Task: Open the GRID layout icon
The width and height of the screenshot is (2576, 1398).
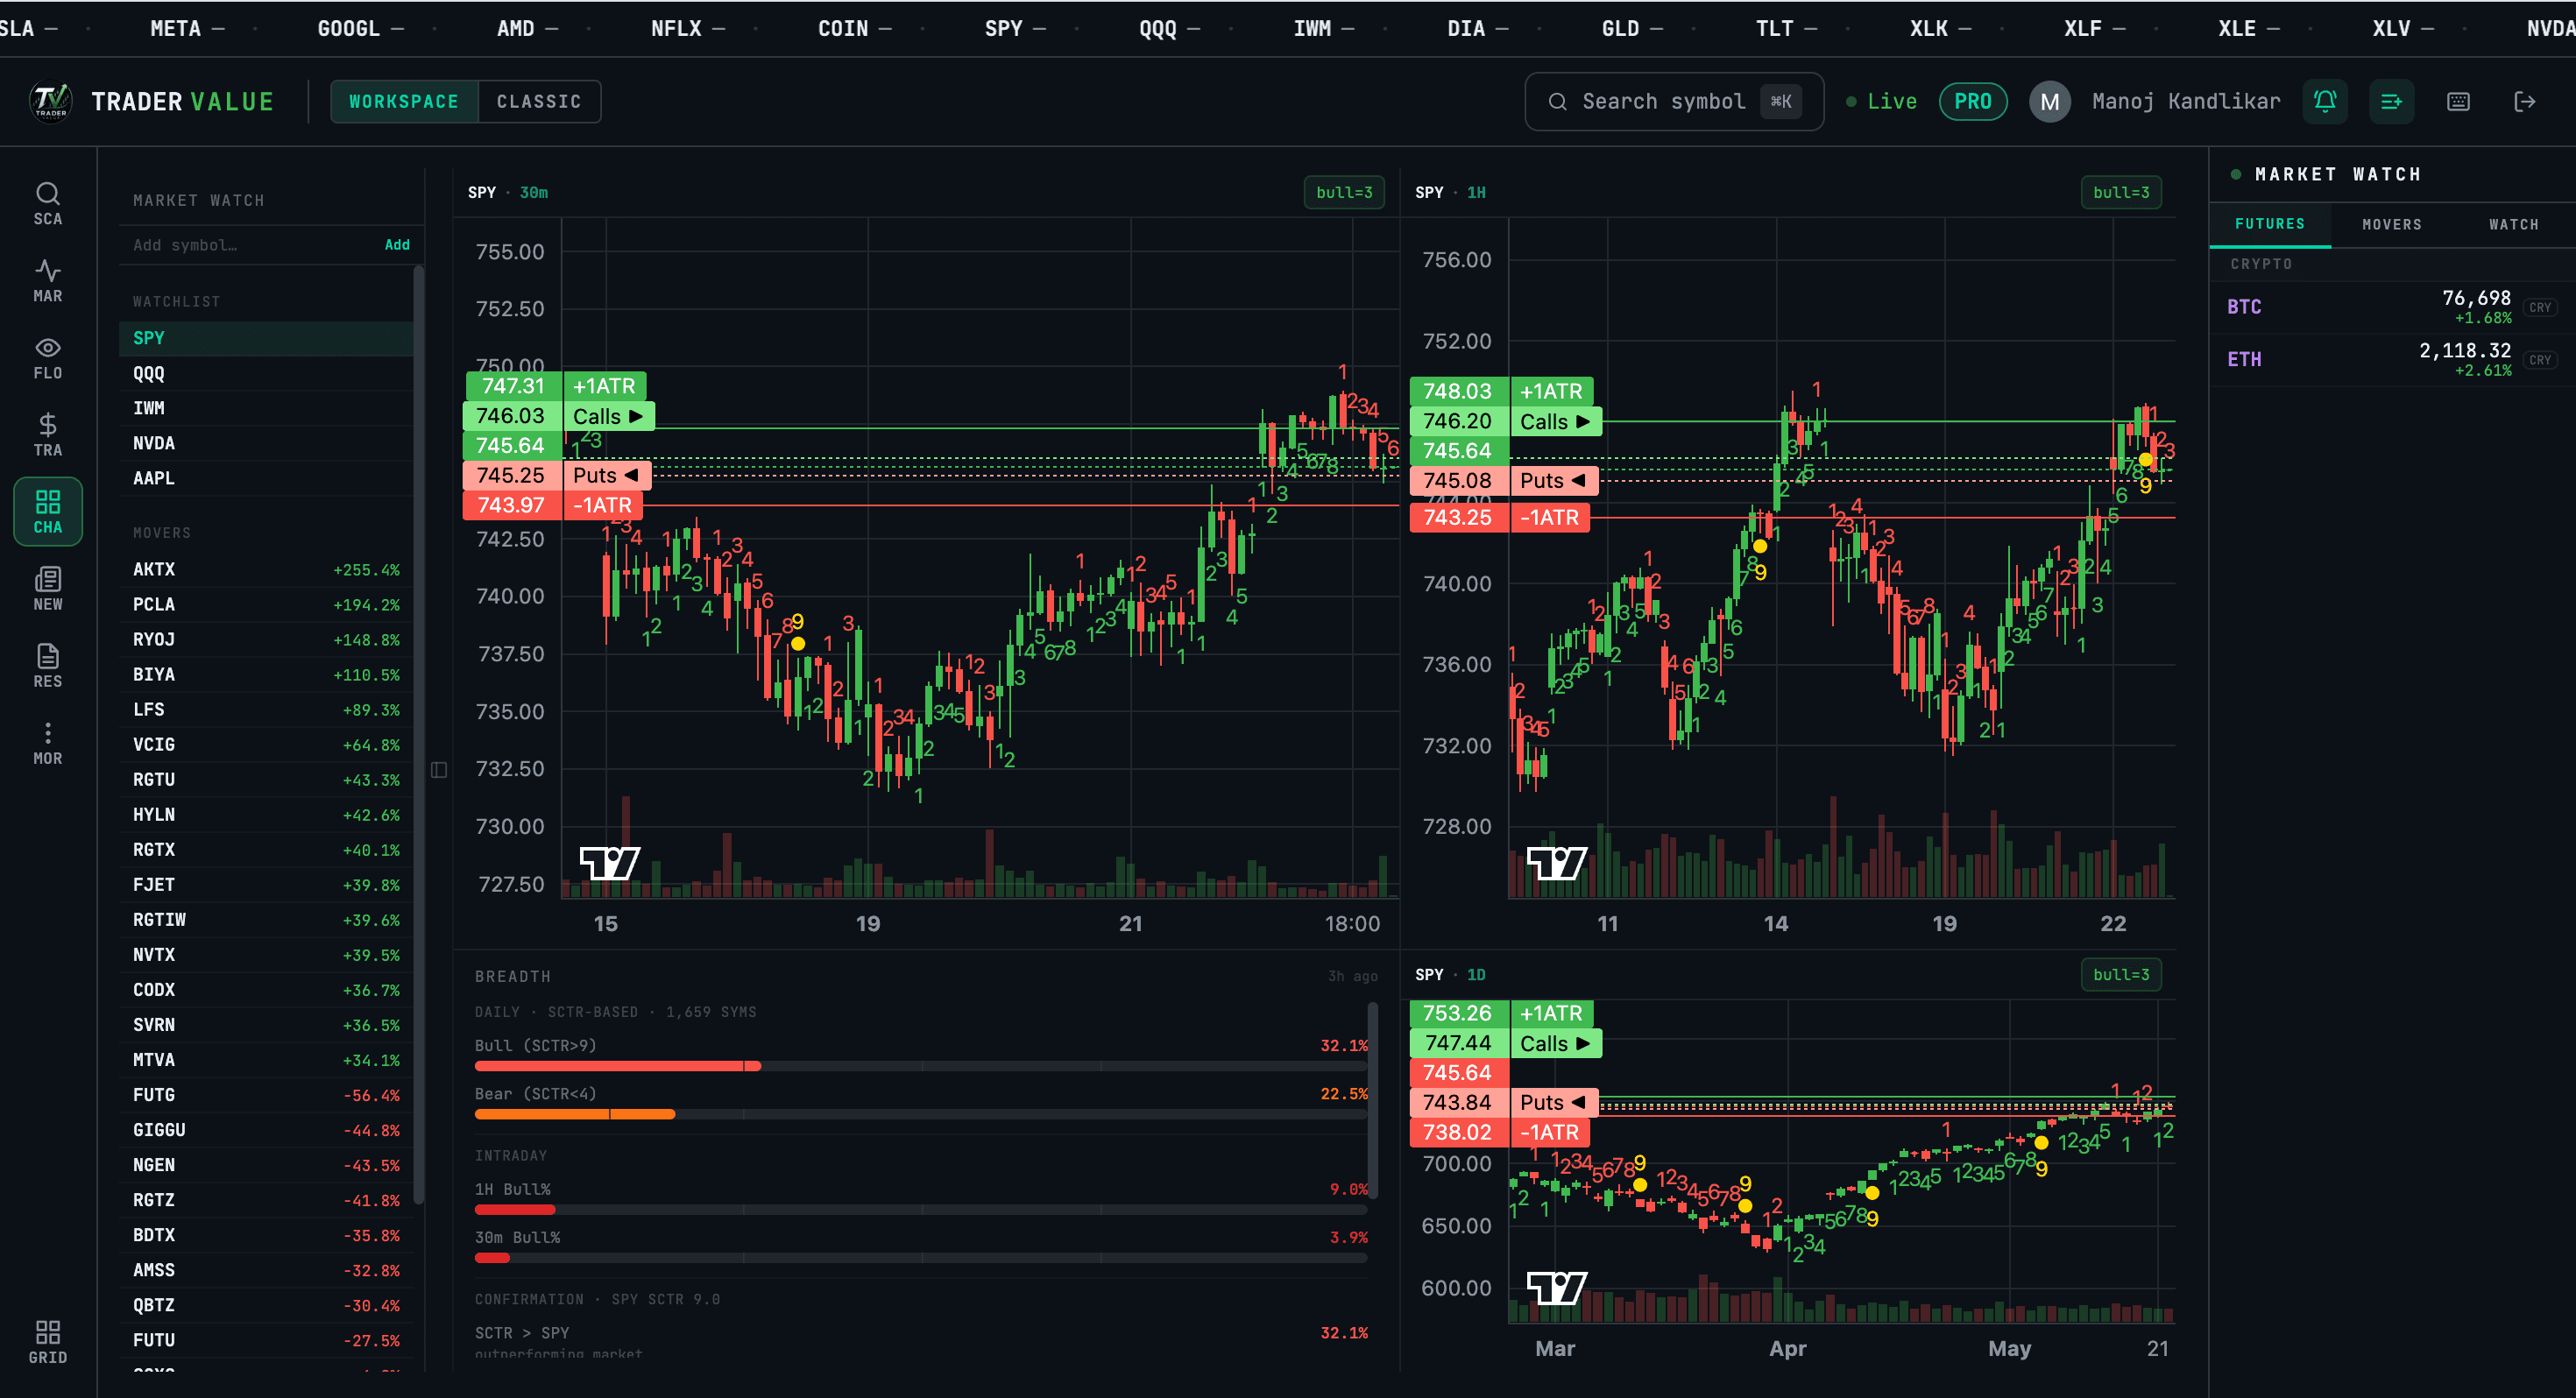Action: coord(47,1341)
